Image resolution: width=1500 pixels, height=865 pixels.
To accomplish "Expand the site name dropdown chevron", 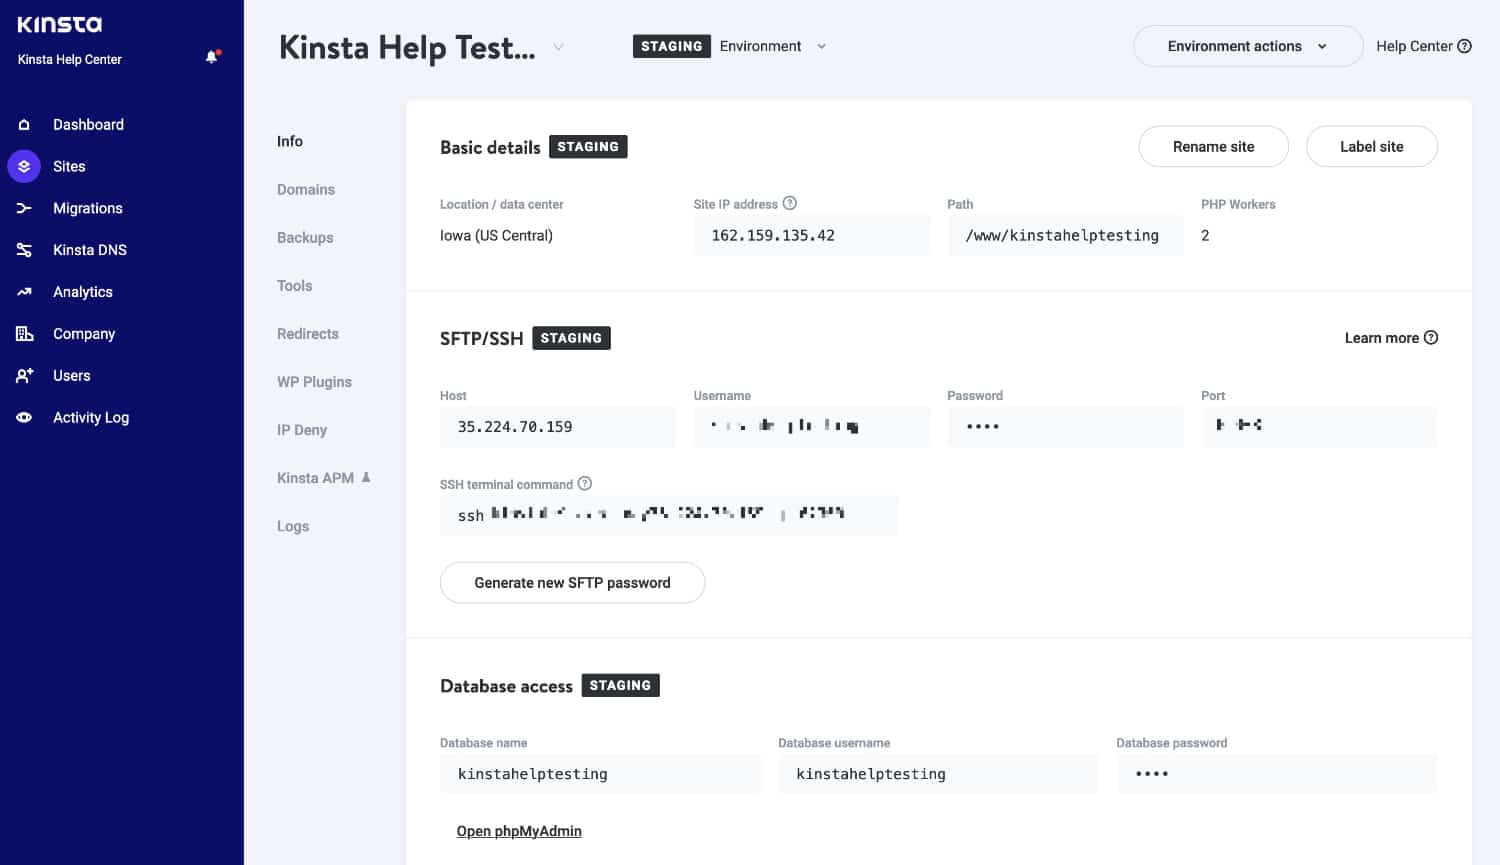I will (559, 47).
